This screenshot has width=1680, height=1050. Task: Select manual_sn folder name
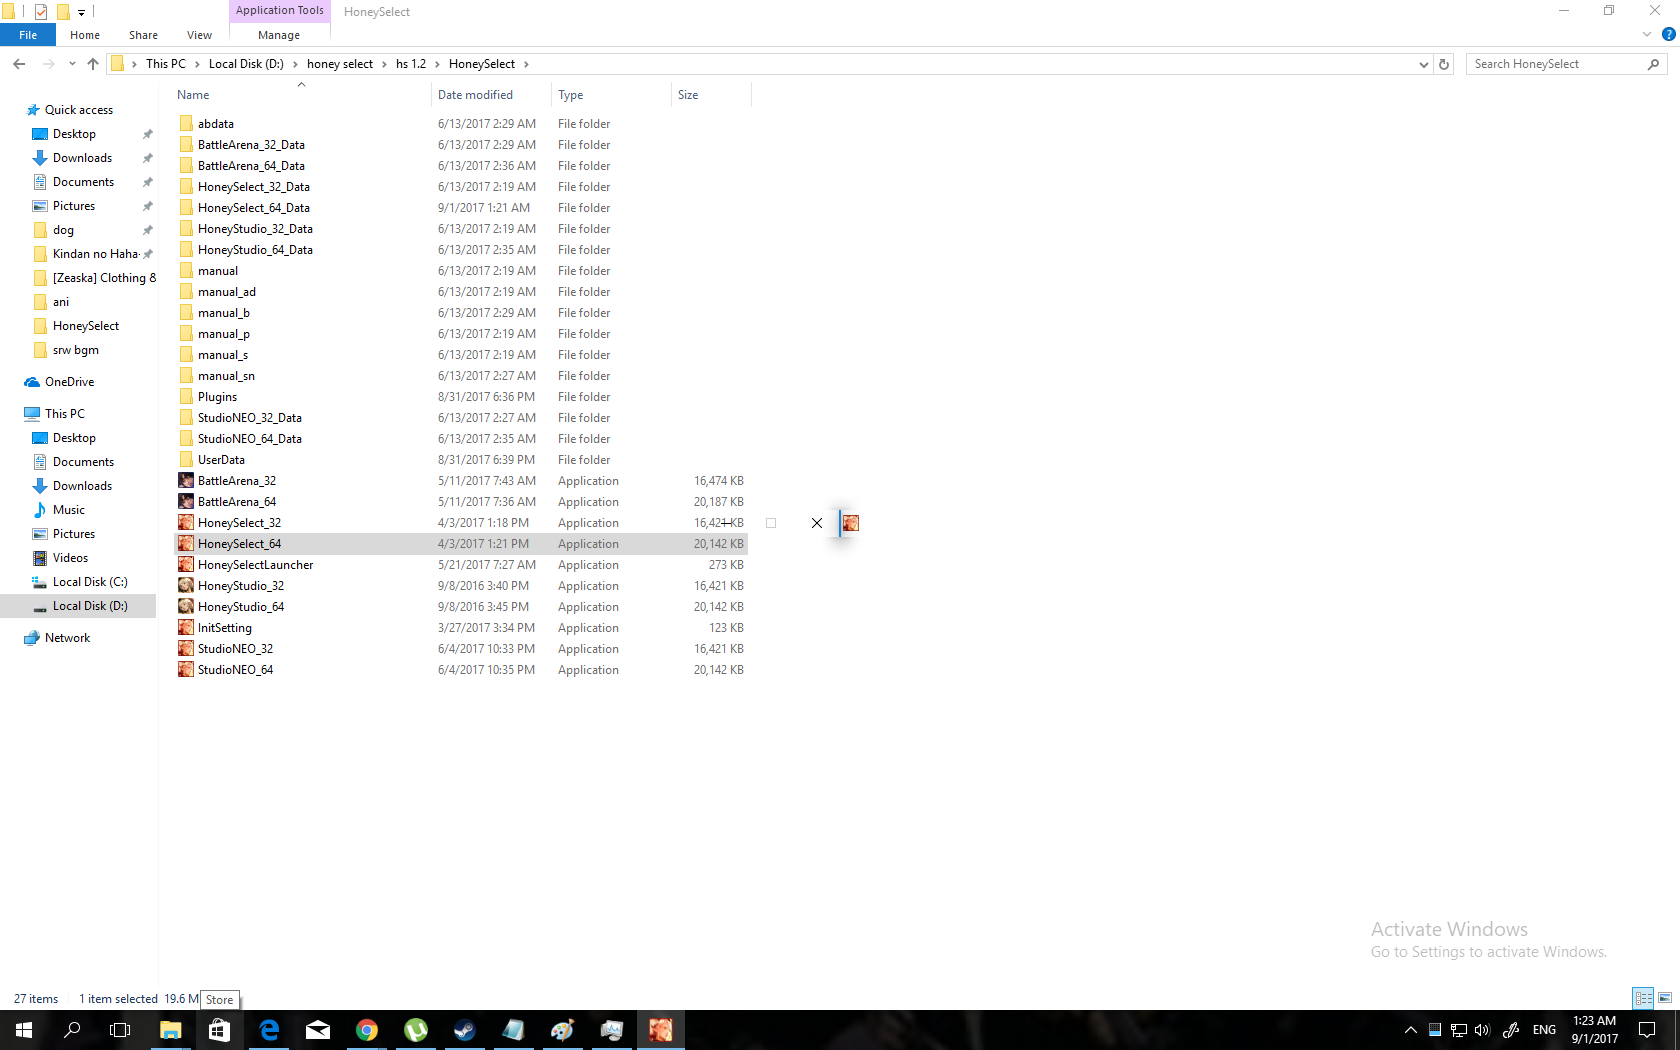click(226, 376)
